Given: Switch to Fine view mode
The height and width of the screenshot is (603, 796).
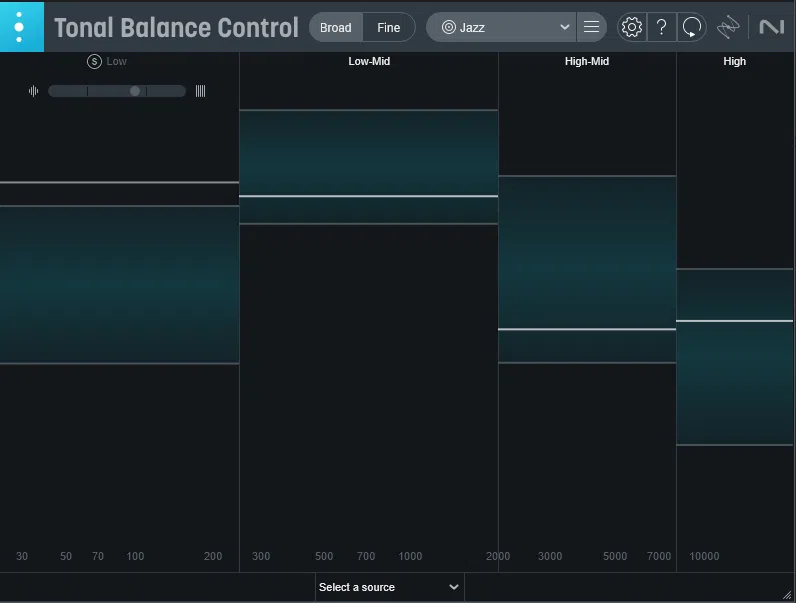Looking at the screenshot, I should (389, 27).
